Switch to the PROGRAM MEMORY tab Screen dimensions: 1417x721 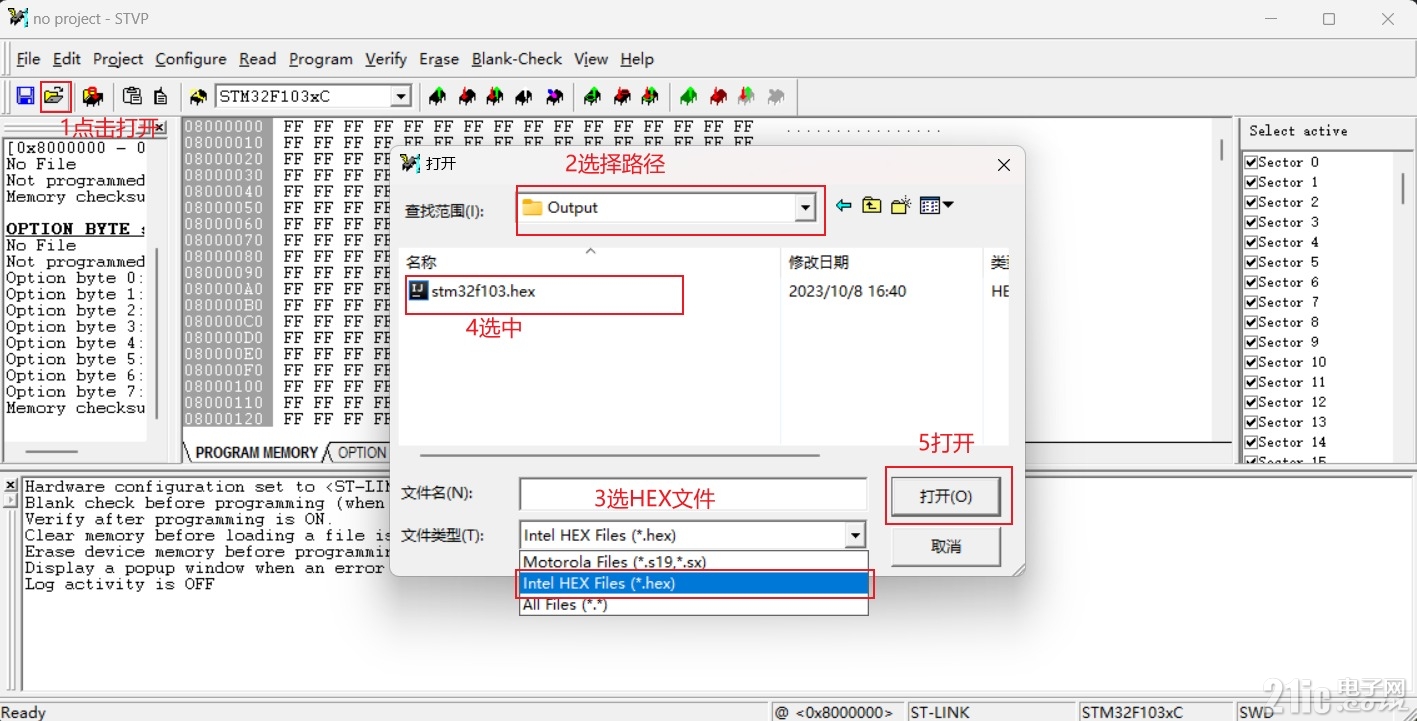click(256, 453)
